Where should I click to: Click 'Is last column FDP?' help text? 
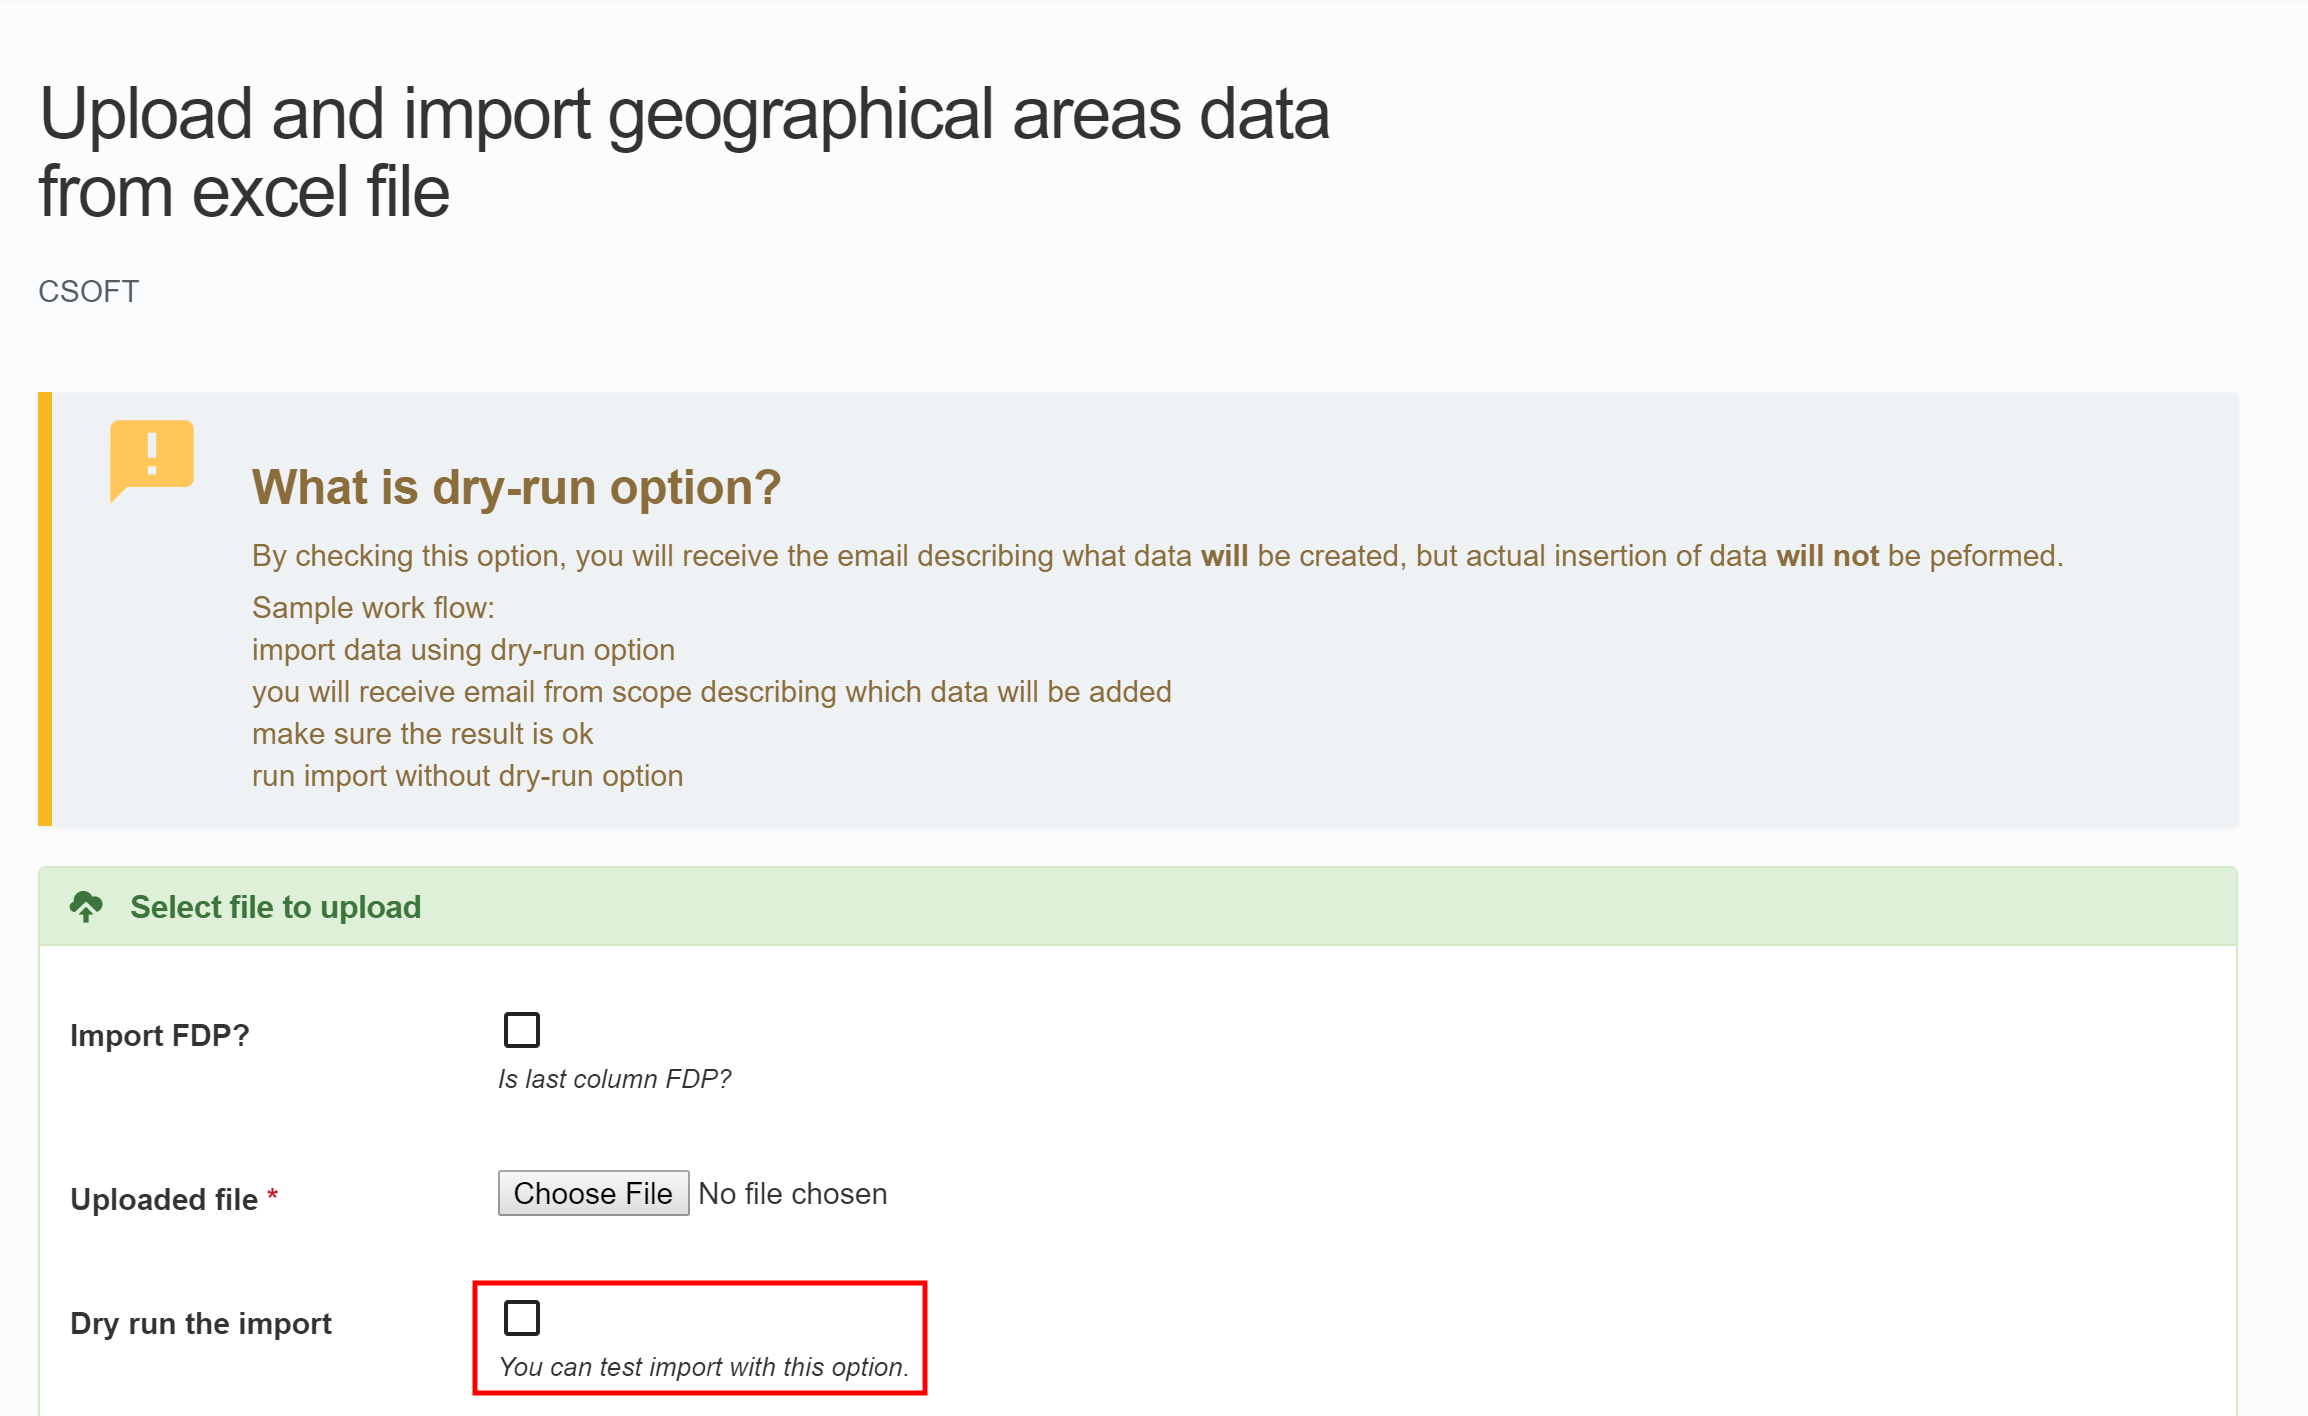point(614,1078)
